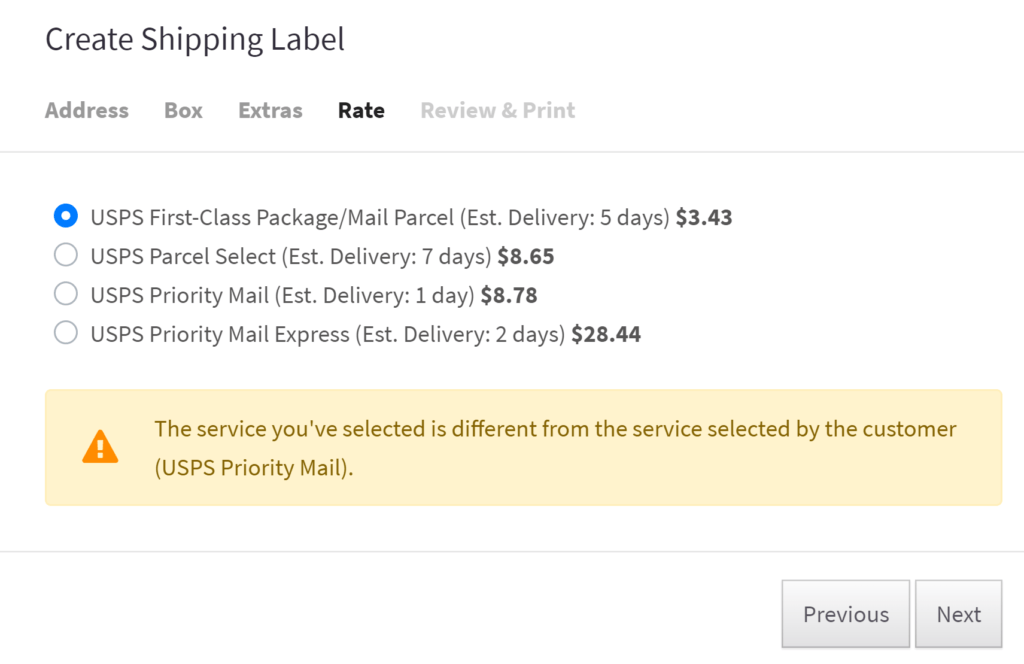Select the USPS First-Class Package radio button
Viewport: 1024px width, 664px height.
66,216
